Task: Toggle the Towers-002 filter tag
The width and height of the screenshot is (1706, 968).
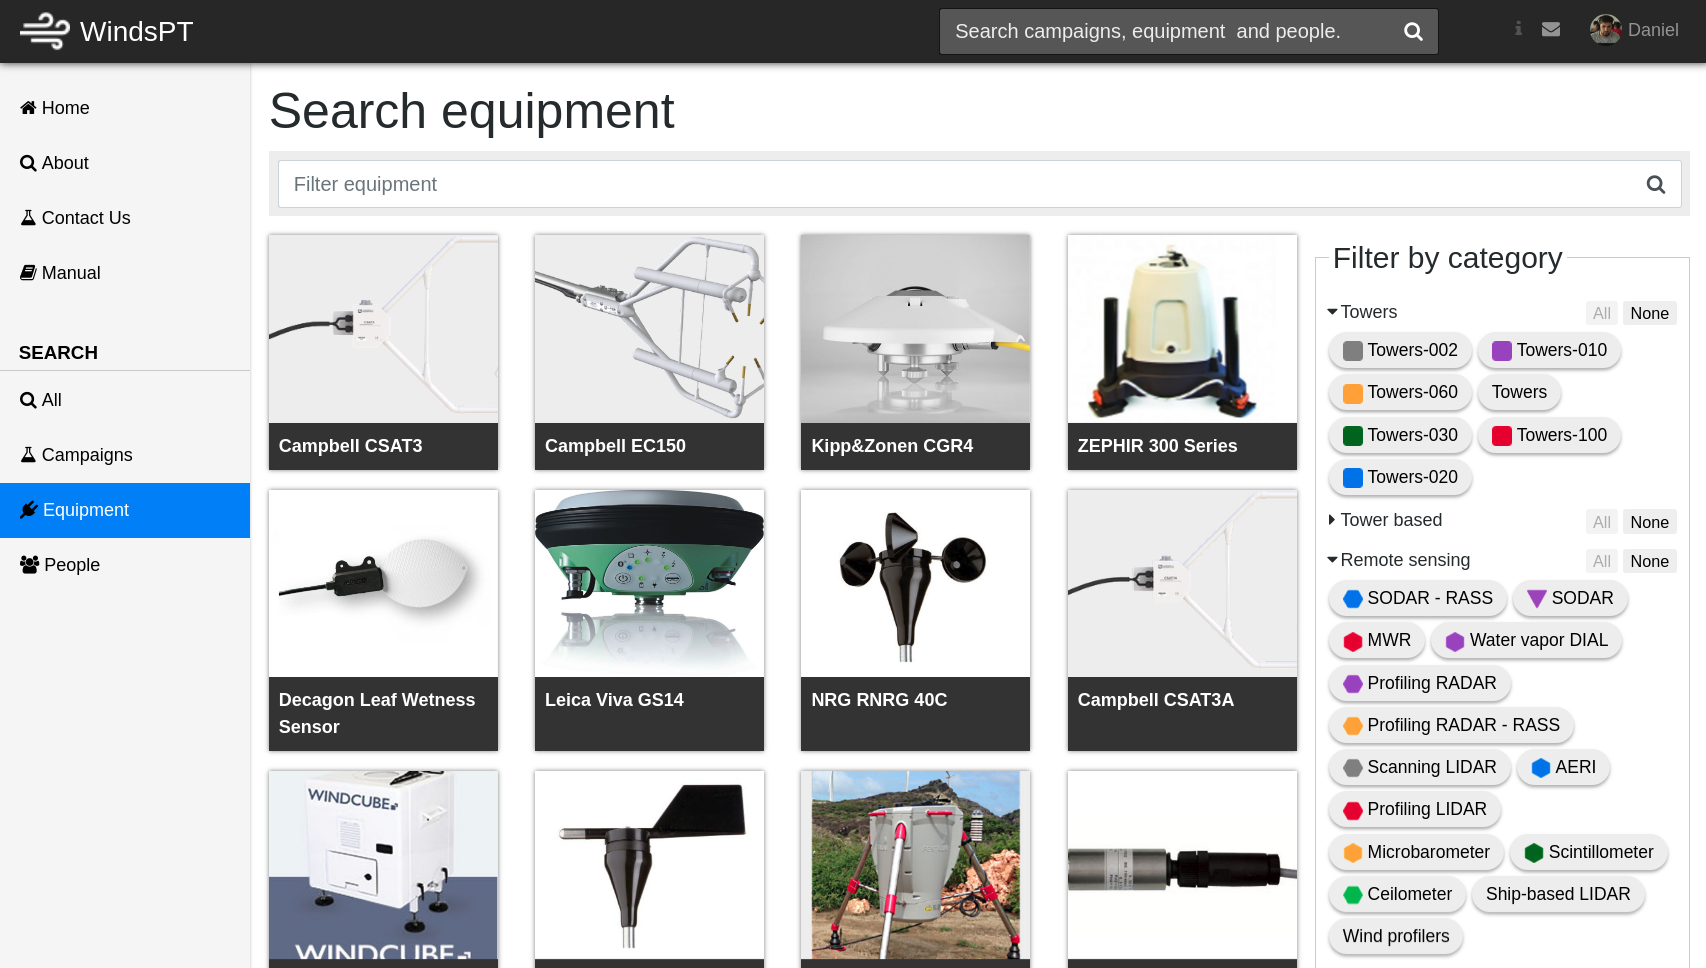Action: pos(1400,350)
